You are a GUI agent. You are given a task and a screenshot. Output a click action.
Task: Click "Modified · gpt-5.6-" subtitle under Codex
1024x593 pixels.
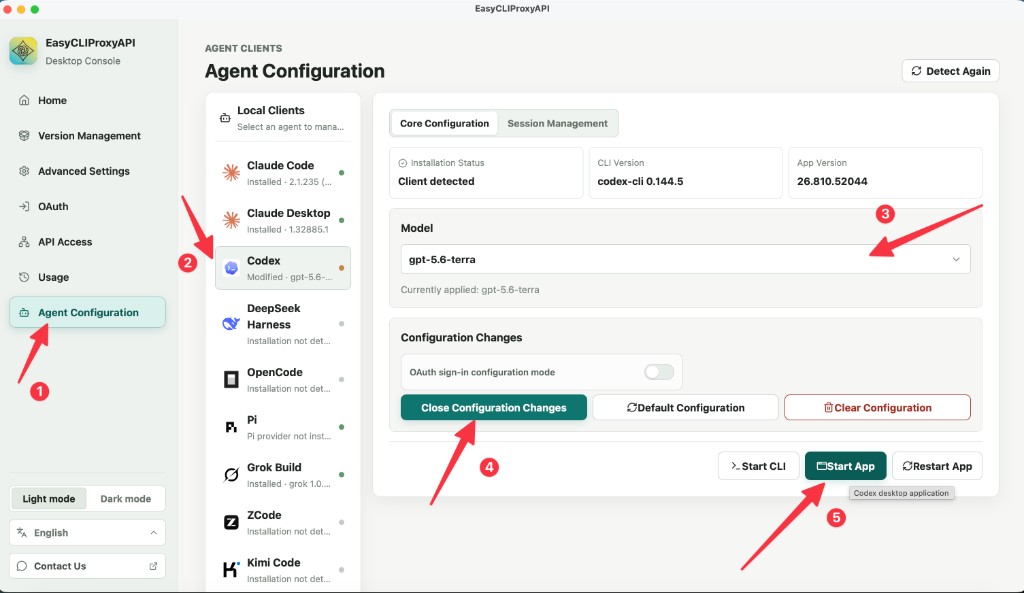289,276
